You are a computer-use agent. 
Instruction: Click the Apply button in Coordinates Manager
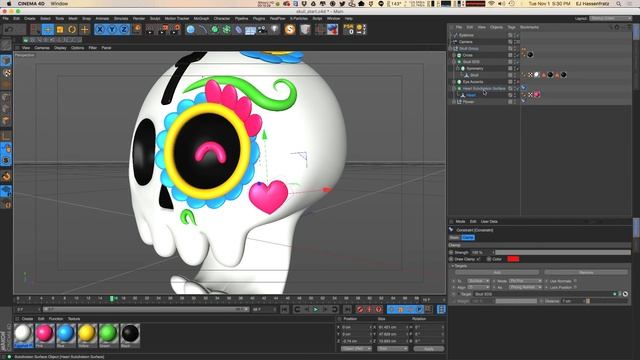pyautogui.click(x=429, y=349)
